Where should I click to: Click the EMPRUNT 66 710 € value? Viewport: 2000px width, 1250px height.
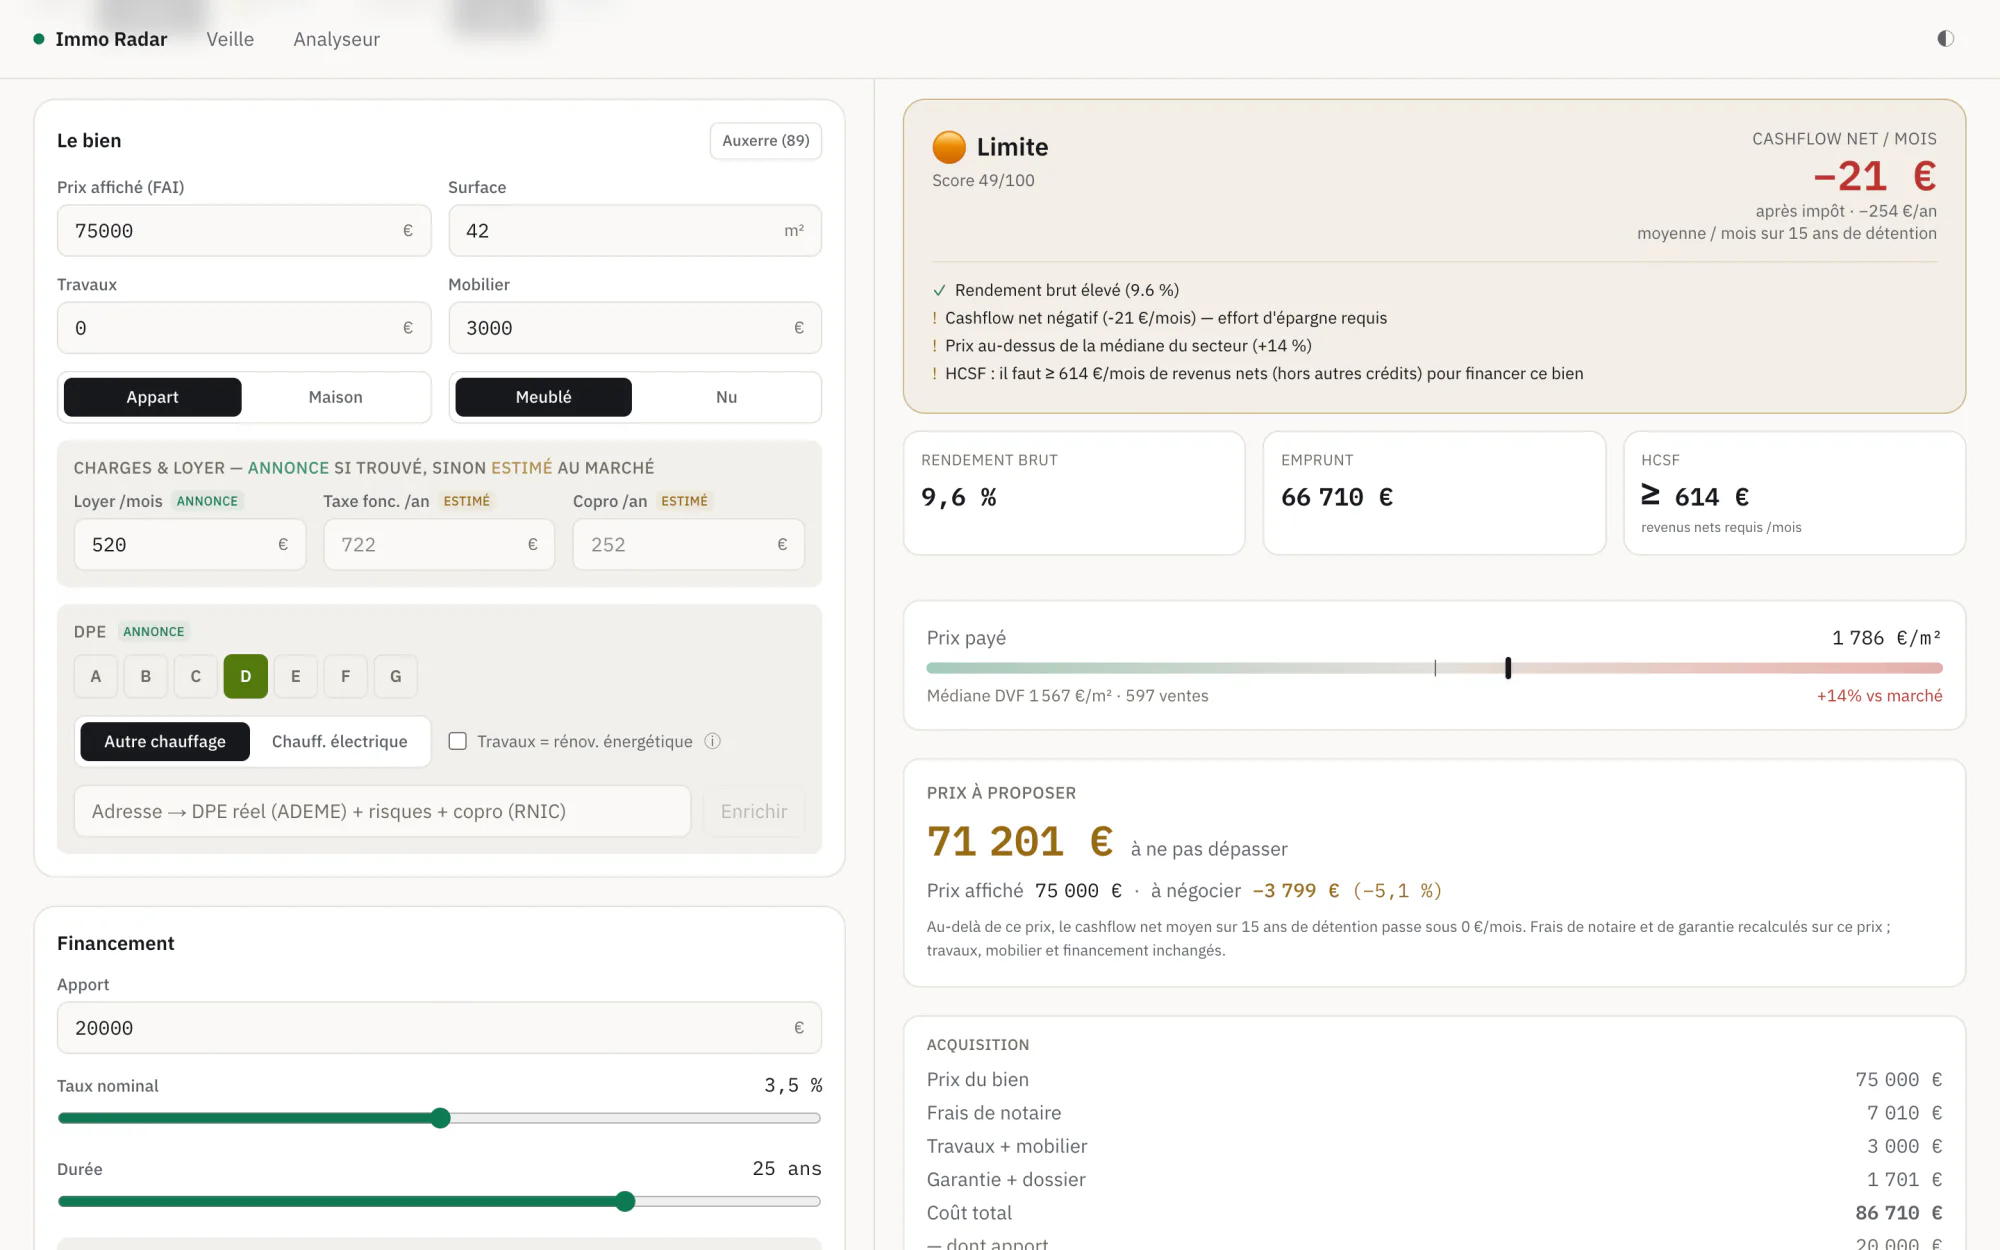pos(1337,497)
